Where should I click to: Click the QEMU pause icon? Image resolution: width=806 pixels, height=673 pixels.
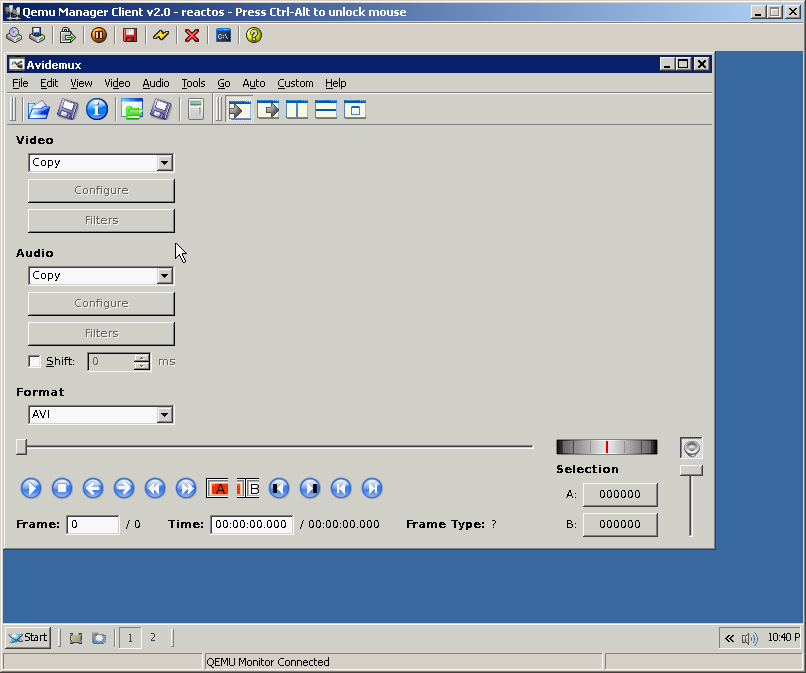click(99, 35)
